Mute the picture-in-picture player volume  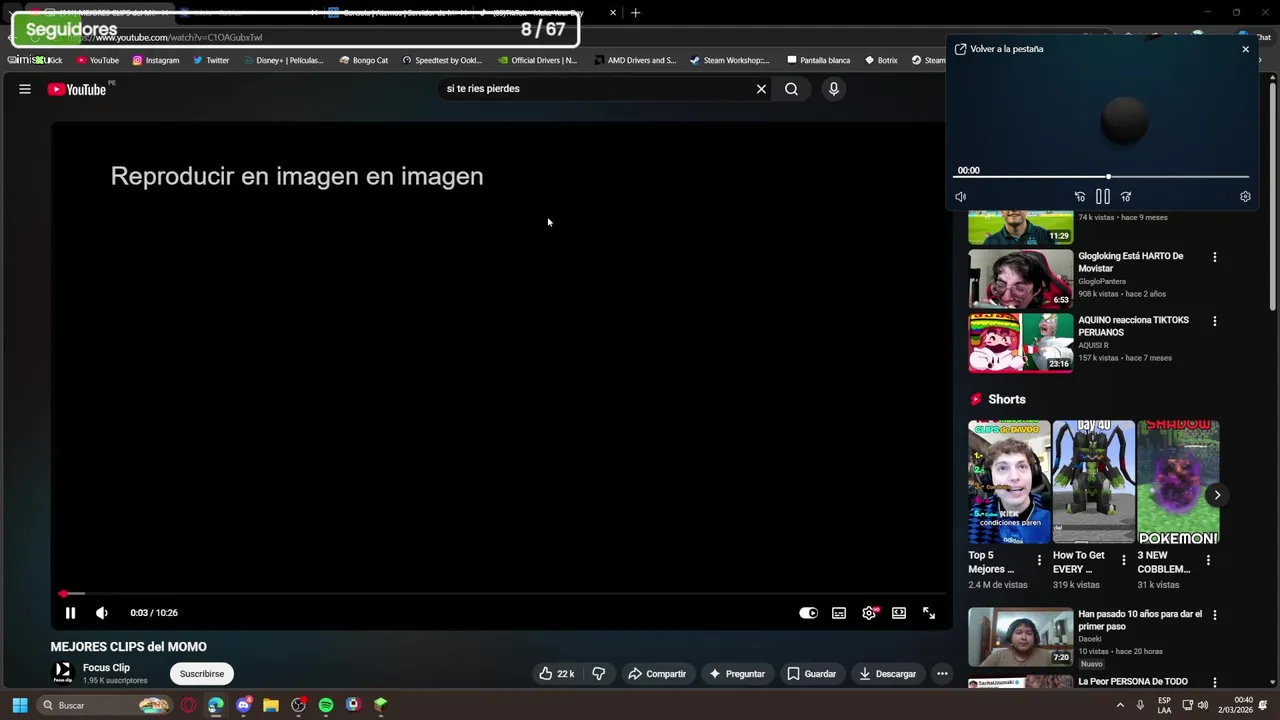tap(961, 197)
